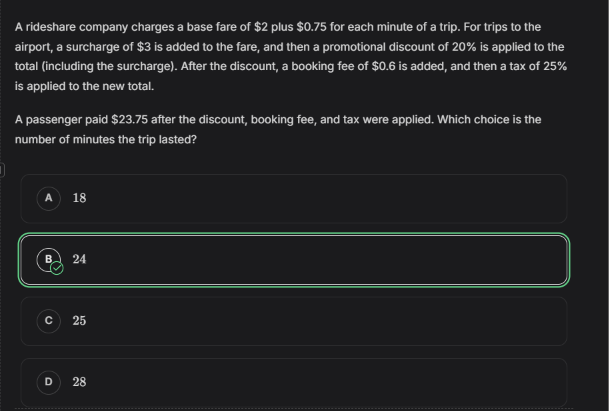Select the highlighted answer card B

(294, 260)
